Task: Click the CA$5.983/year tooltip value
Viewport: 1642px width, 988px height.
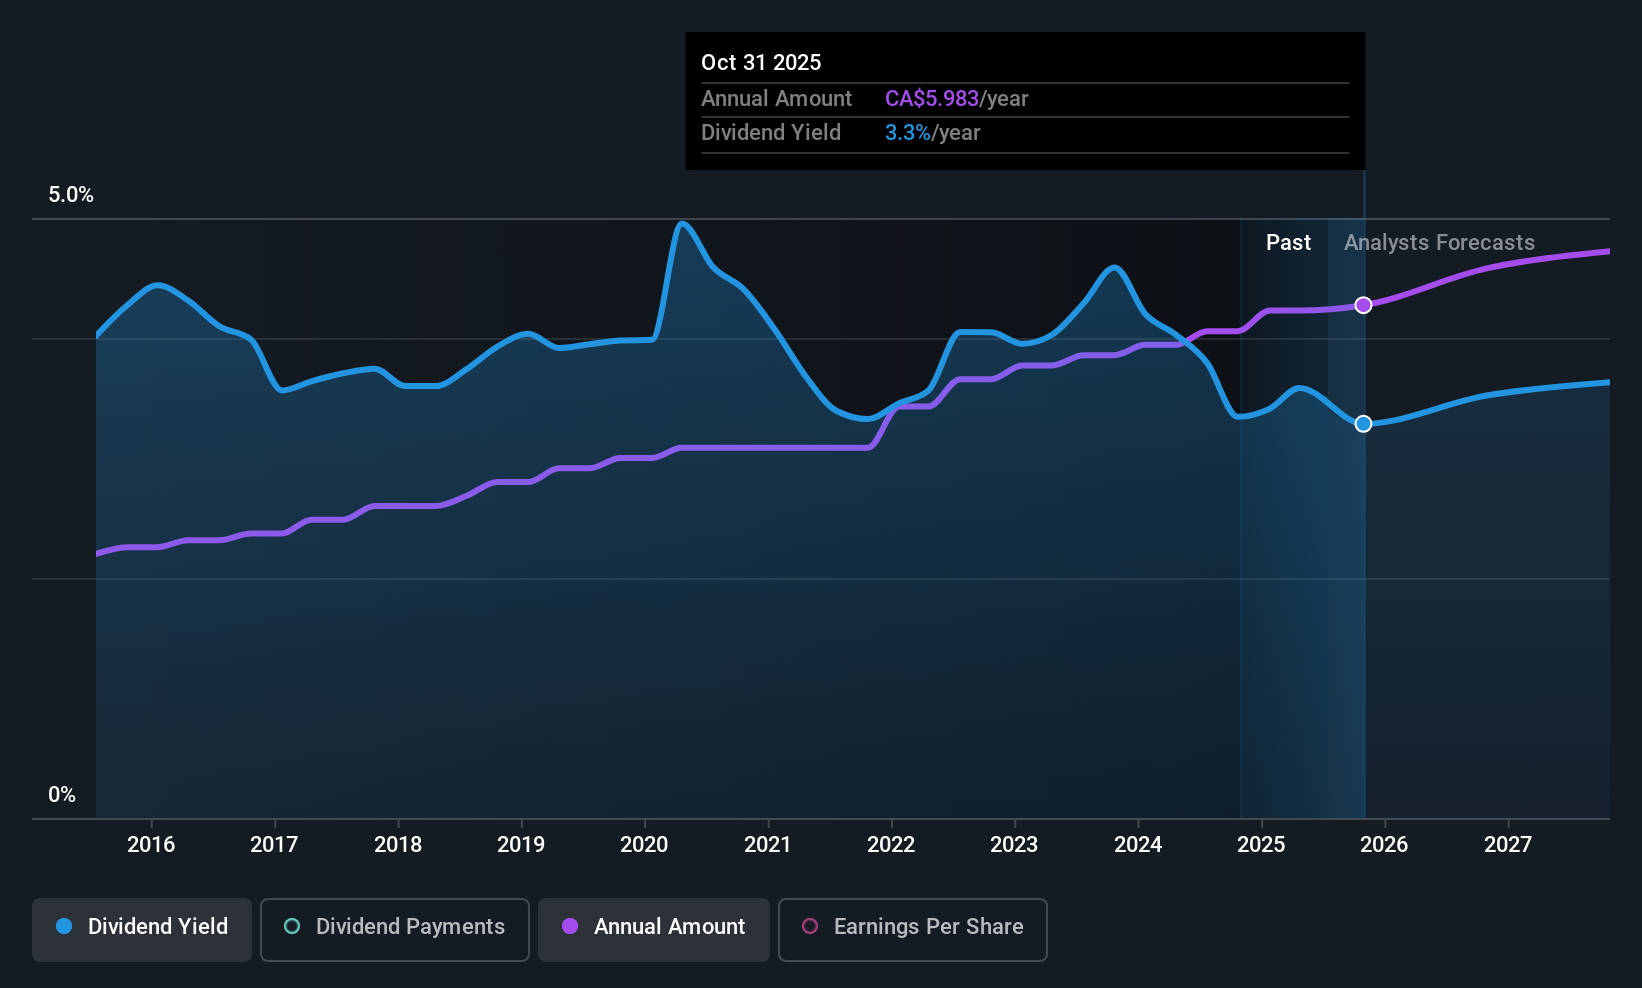Action: point(957,99)
